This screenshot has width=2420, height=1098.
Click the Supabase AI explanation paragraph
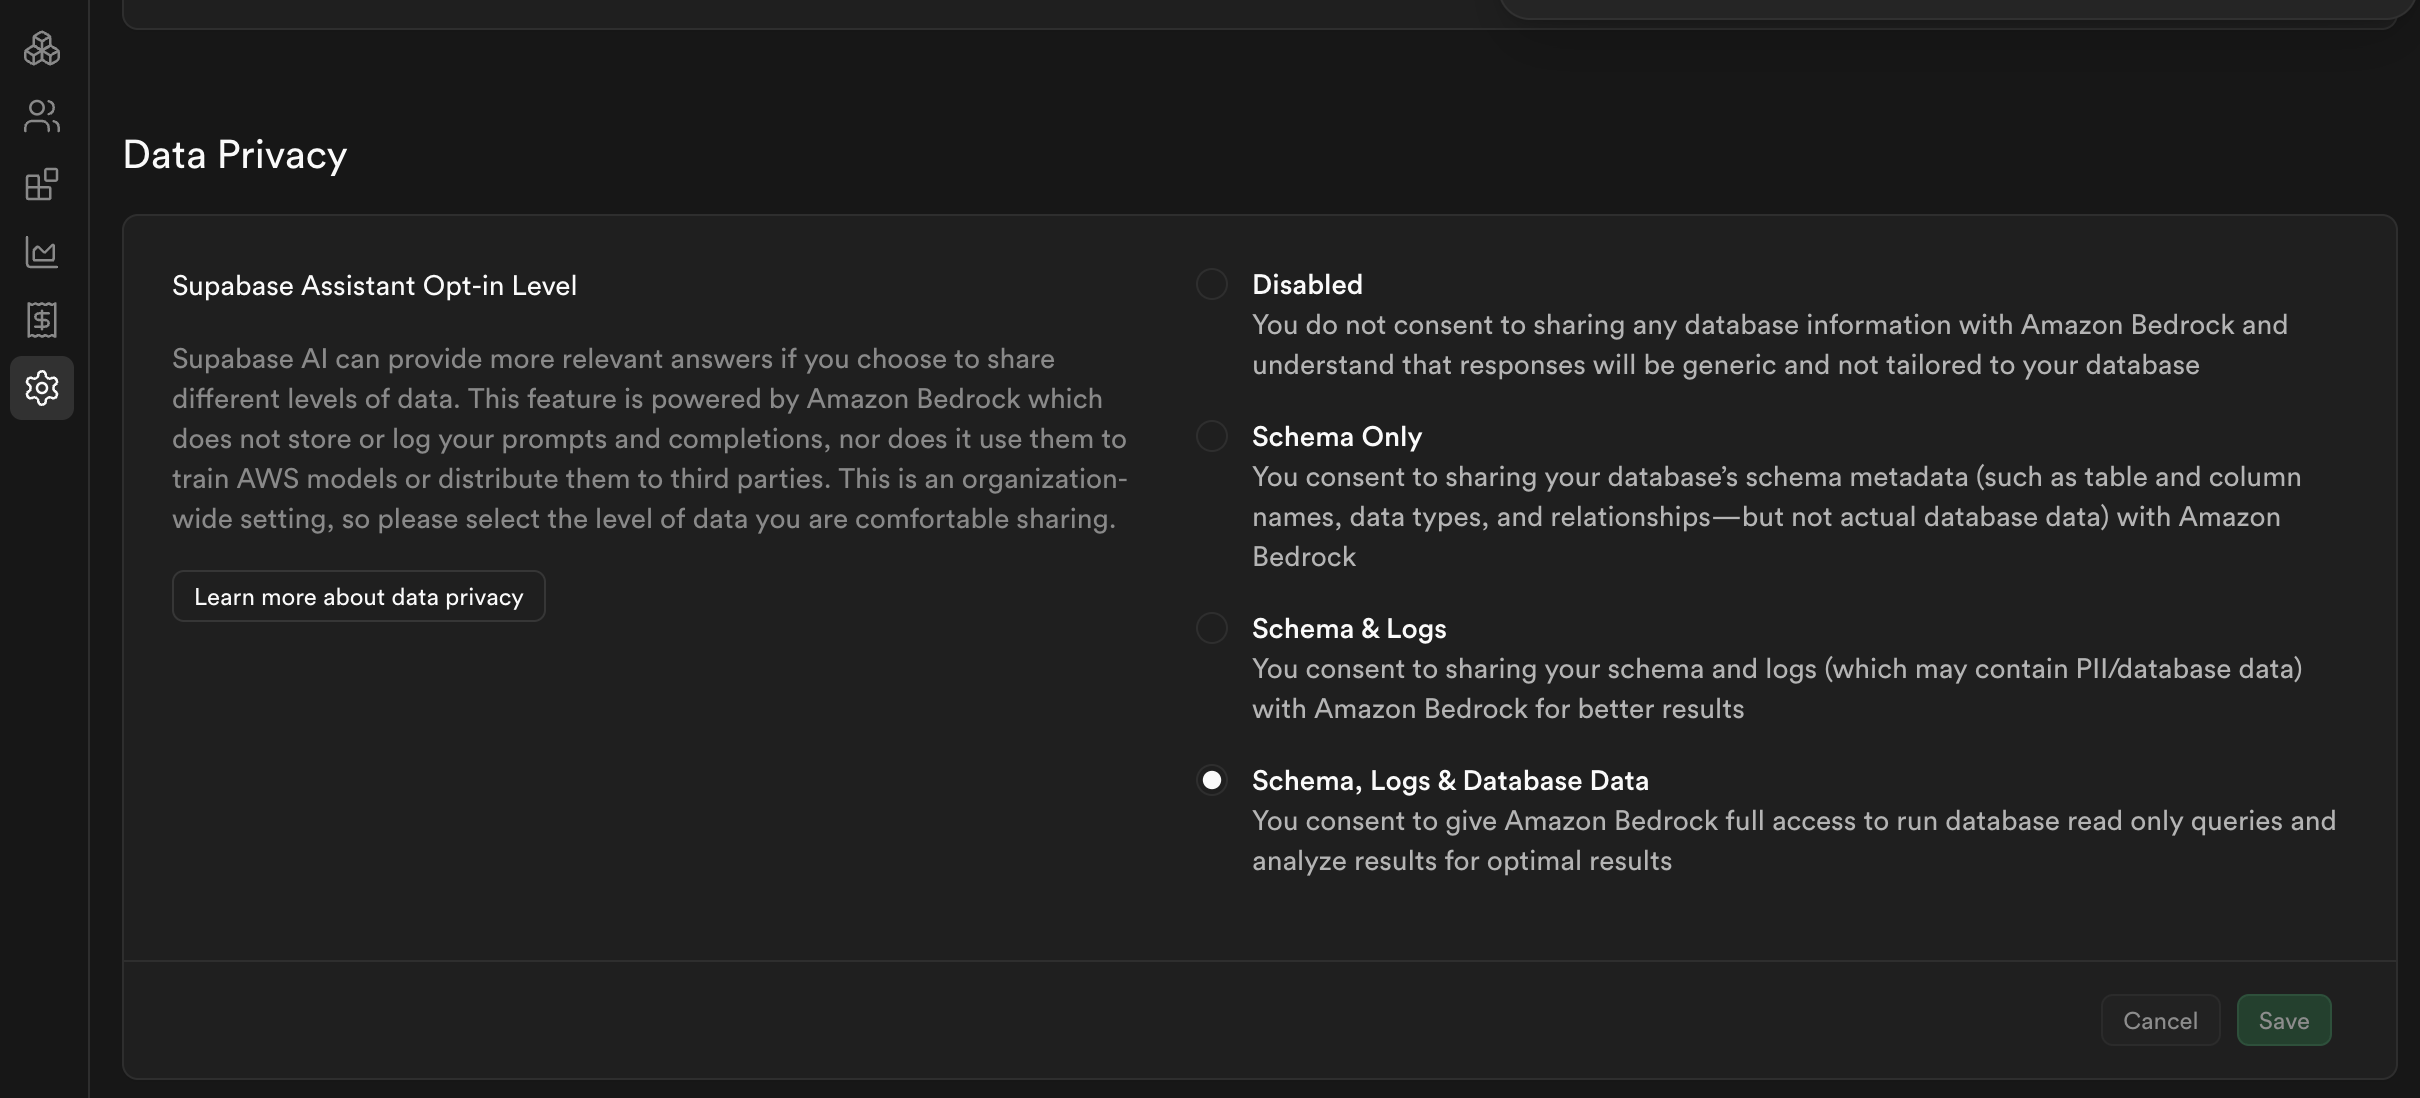650,439
